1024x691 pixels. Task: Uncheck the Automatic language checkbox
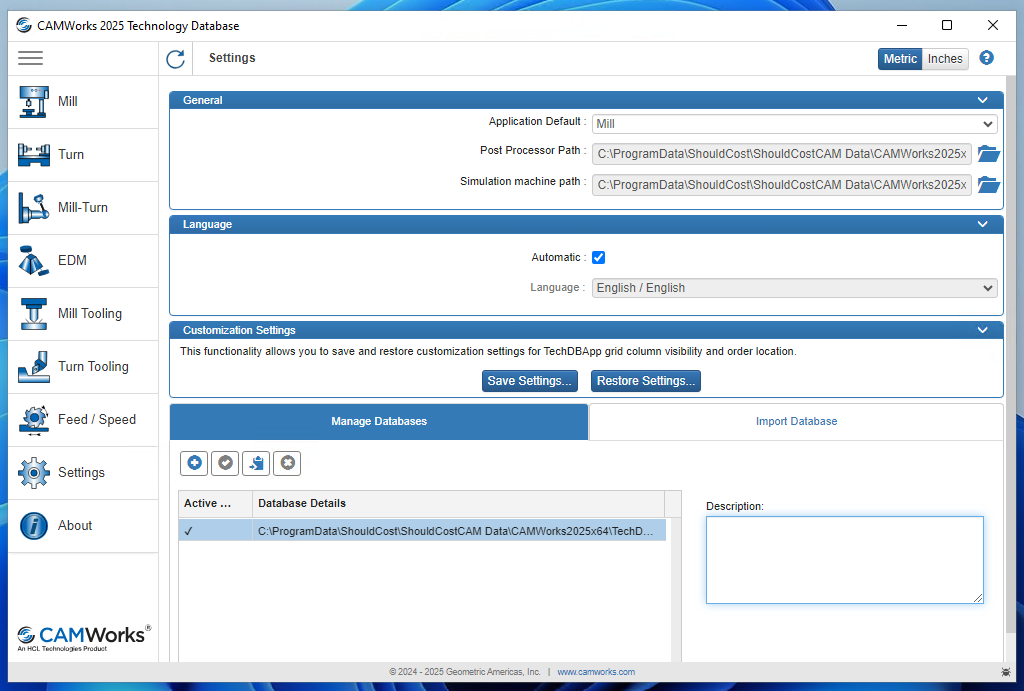598,257
